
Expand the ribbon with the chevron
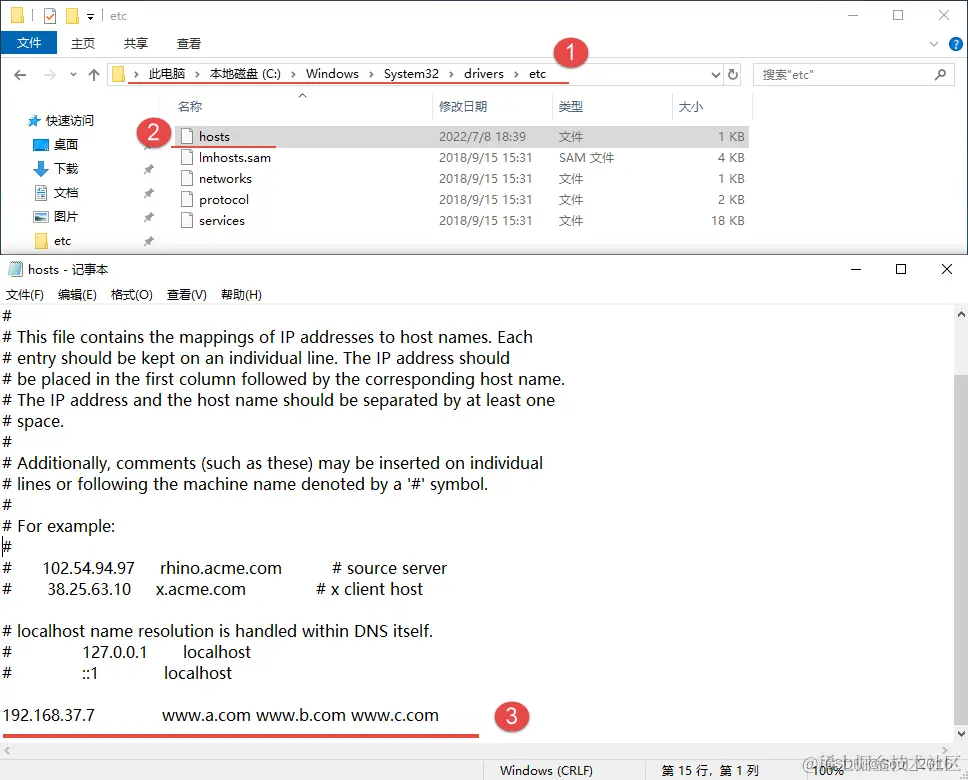933,44
